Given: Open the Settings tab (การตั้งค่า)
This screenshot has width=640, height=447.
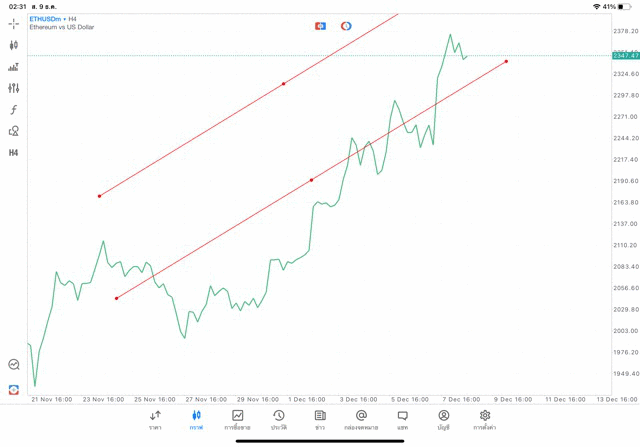Looking at the screenshot, I should click(485, 420).
